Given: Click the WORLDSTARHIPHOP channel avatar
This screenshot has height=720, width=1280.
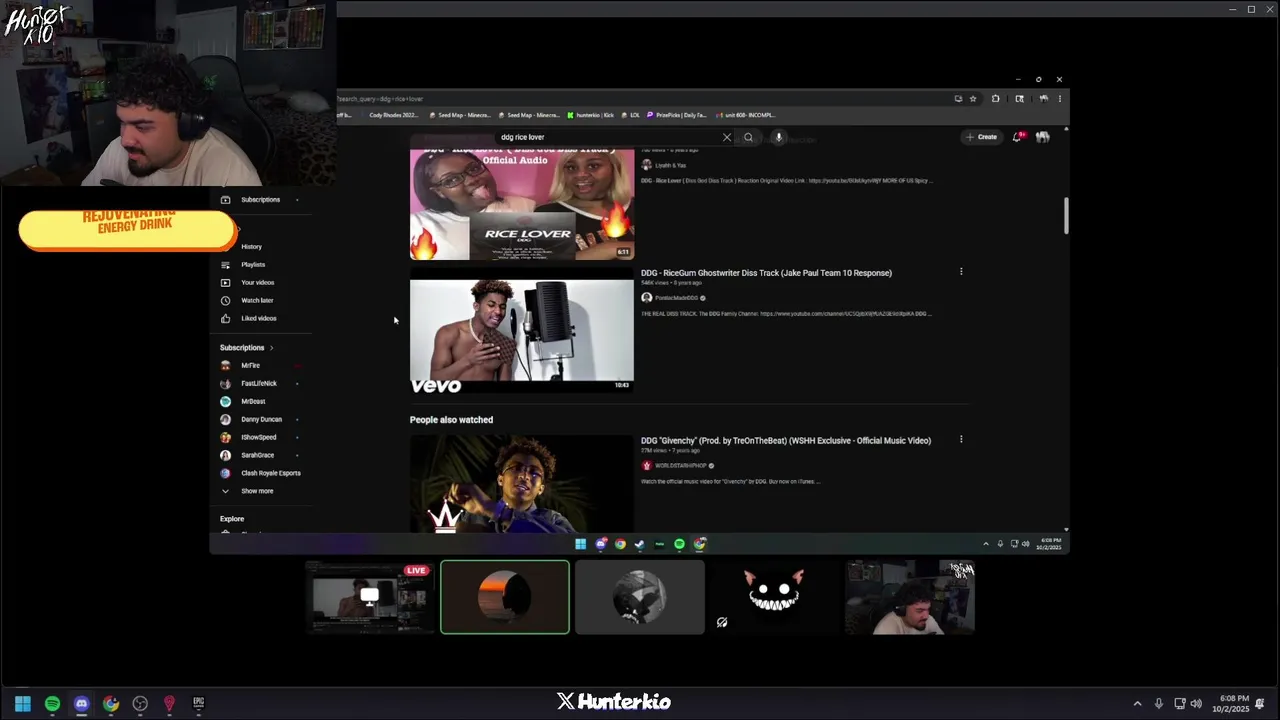Looking at the screenshot, I should click(x=646, y=466).
